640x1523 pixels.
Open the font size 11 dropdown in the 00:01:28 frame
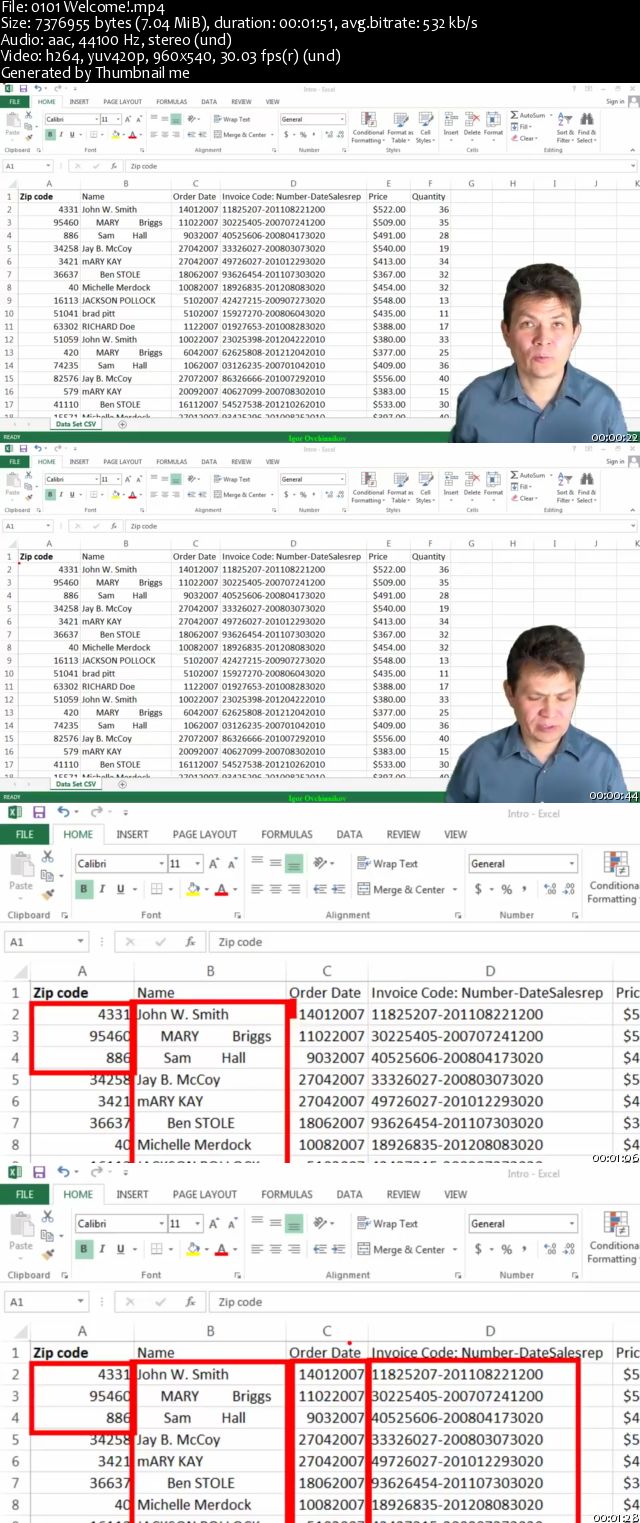click(x=200, y=1224)
